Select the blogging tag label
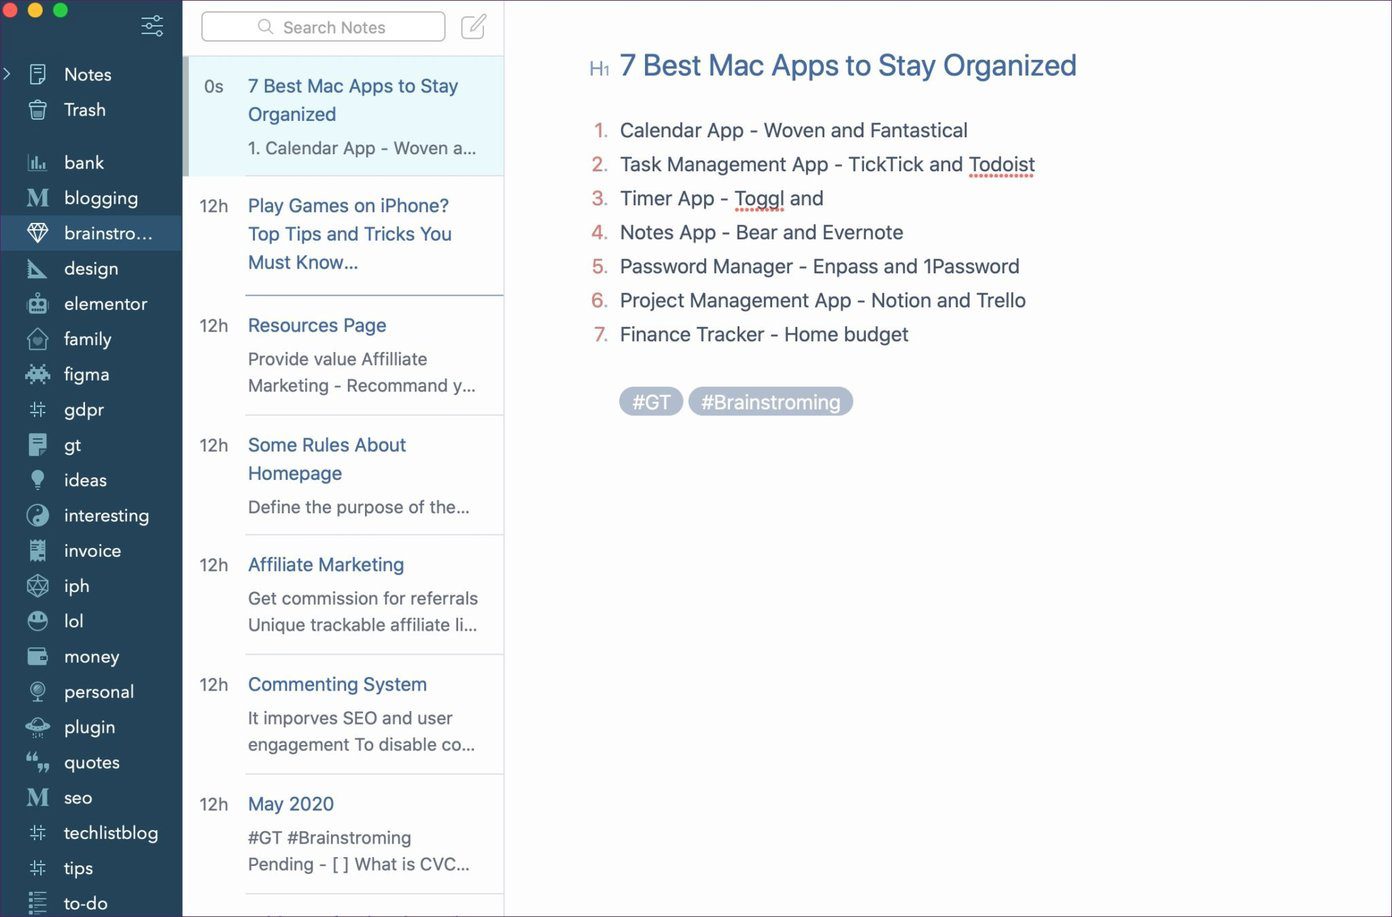The width and height of the screenshot is (1392, 917). click(x=101, y=198)
